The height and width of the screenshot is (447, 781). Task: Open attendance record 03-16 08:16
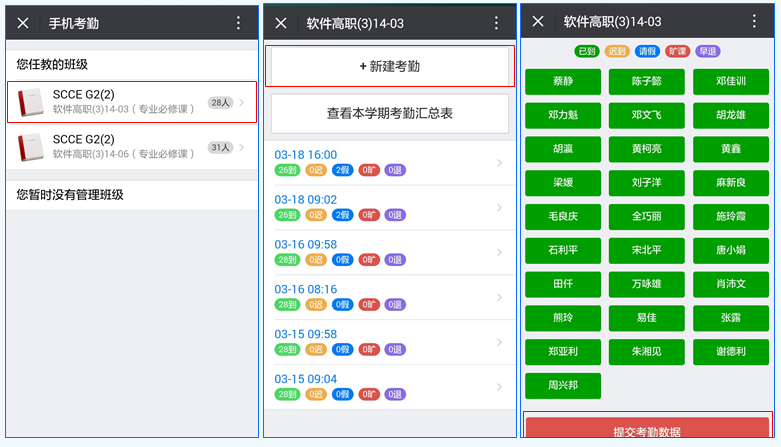390,298
